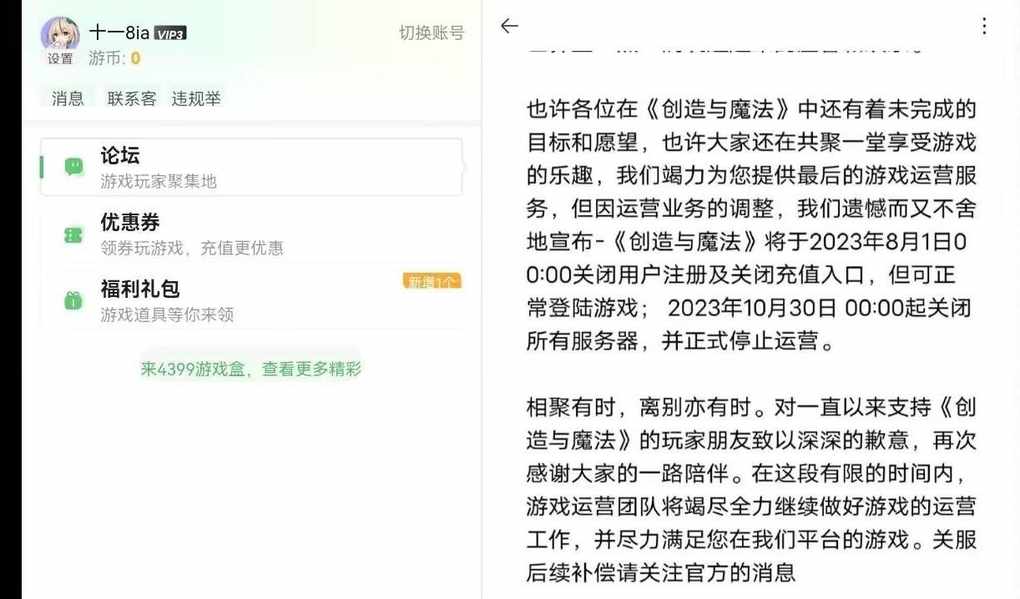Screen dimensions: 1020x599
Task: Tap the user avatar picture
Action: point(60,34)
